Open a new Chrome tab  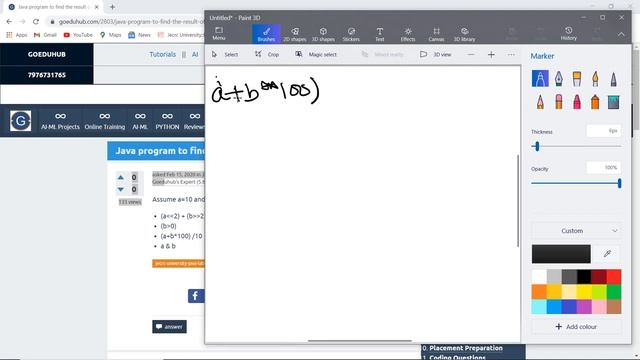click(112, 7)
